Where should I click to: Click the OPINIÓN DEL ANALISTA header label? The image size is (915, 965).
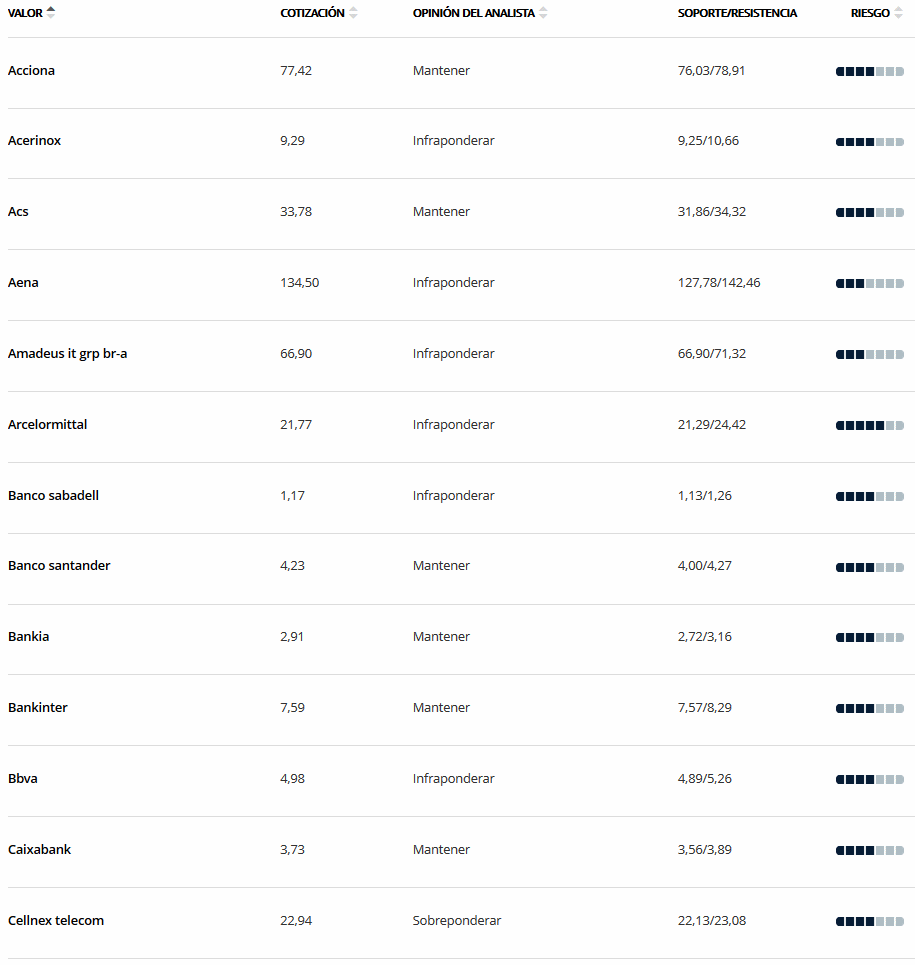pyautogui.click(x=474, y=13)
